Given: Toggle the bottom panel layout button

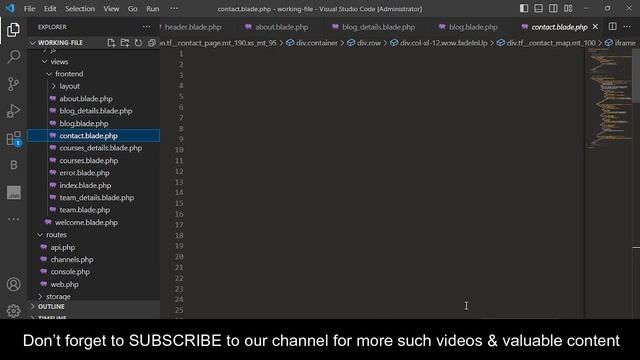Looking at the screenshot, I should [x=538, y=8].
